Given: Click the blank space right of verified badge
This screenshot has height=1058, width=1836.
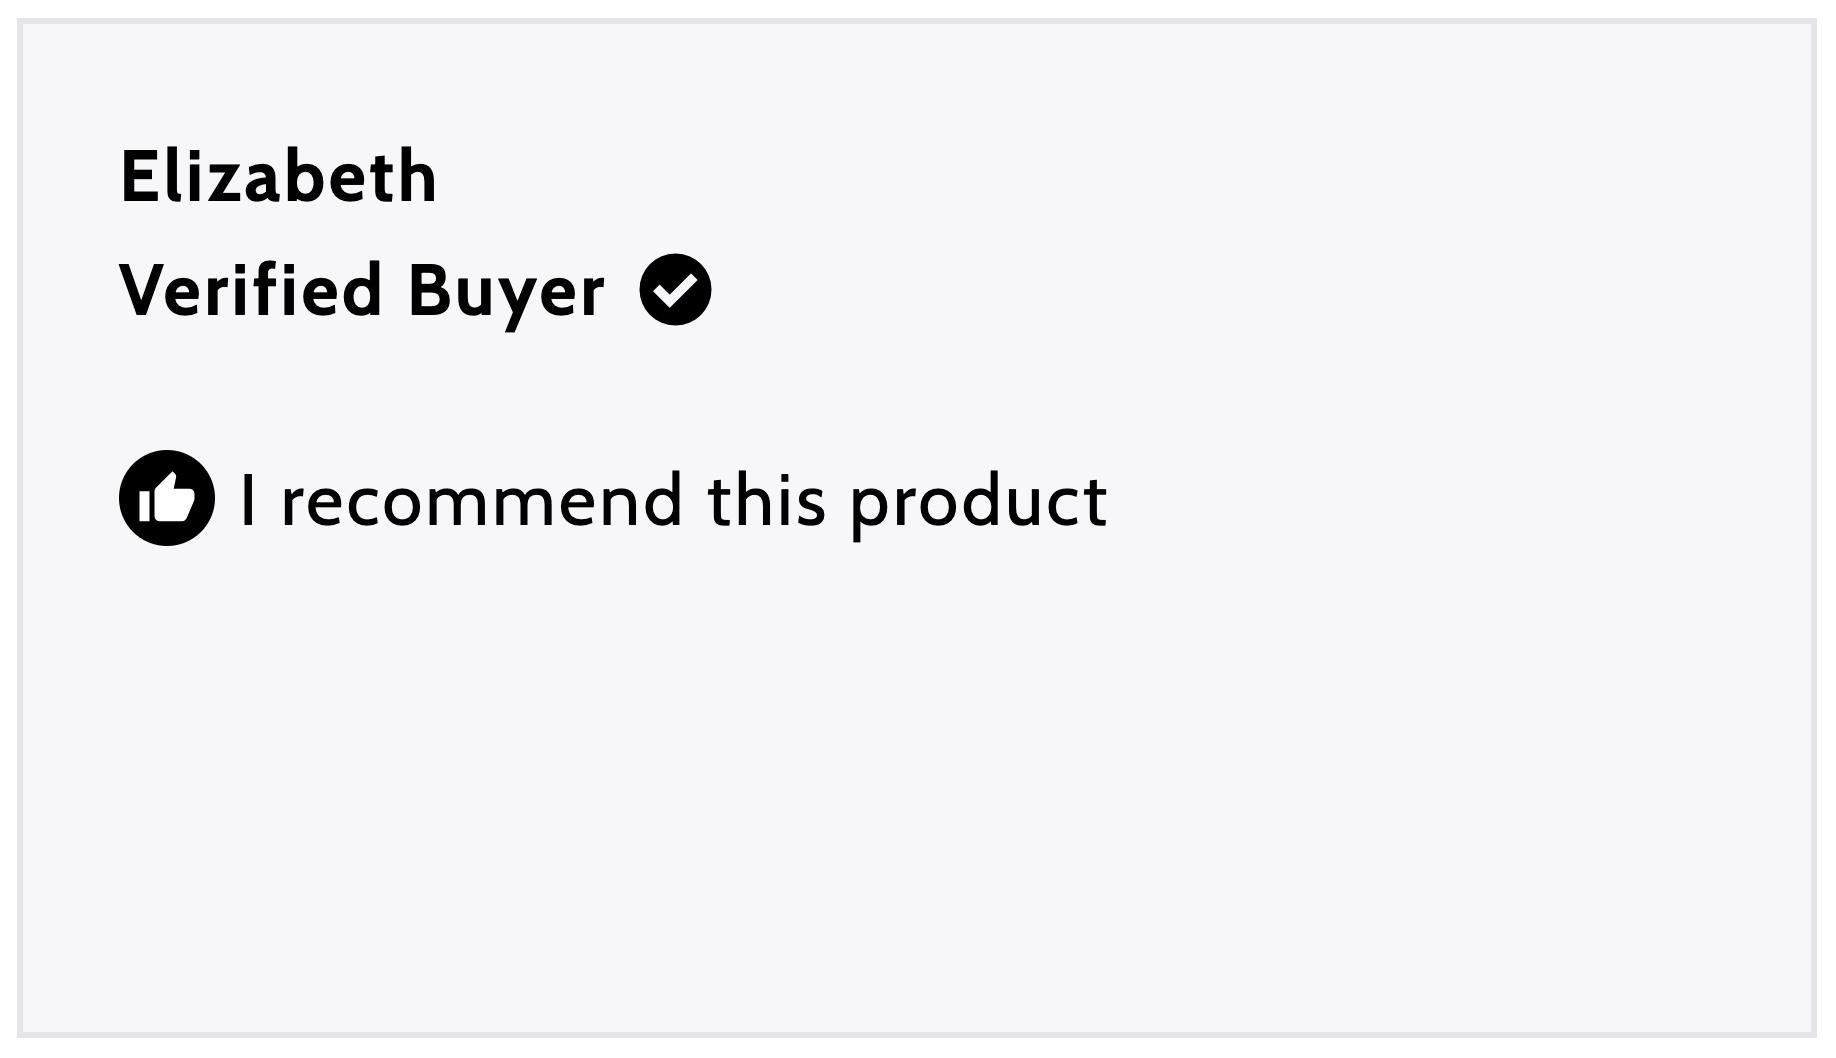Looking at the screenshot, I should click(x=1250, y=290).
